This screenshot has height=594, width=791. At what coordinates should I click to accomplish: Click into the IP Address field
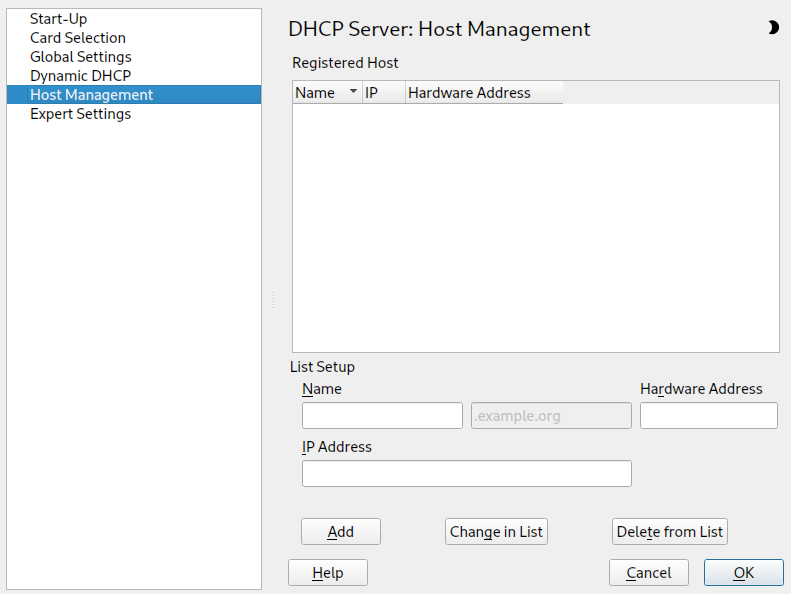[x=466, y=474]
